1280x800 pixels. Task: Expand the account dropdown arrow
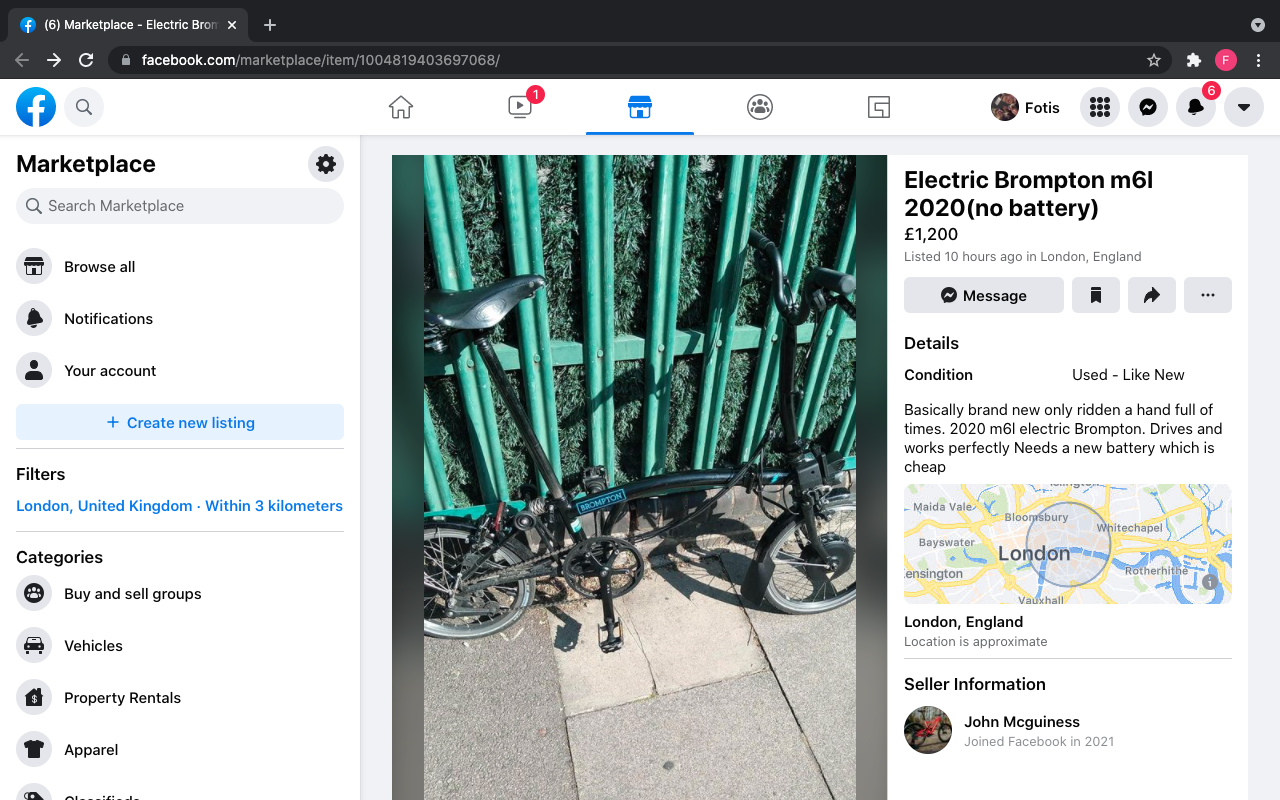point(1244,107)
